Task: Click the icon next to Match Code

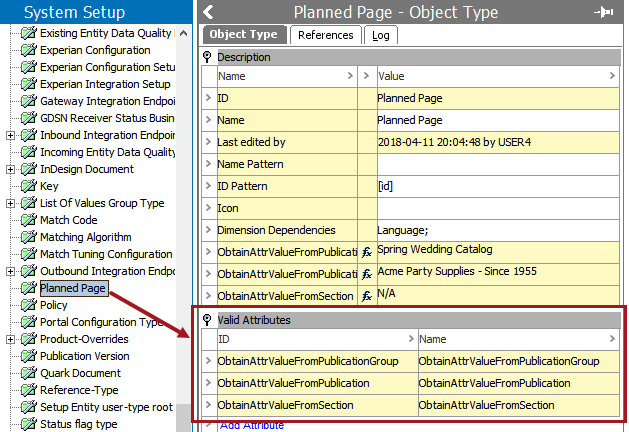Action: pos(29,220)
